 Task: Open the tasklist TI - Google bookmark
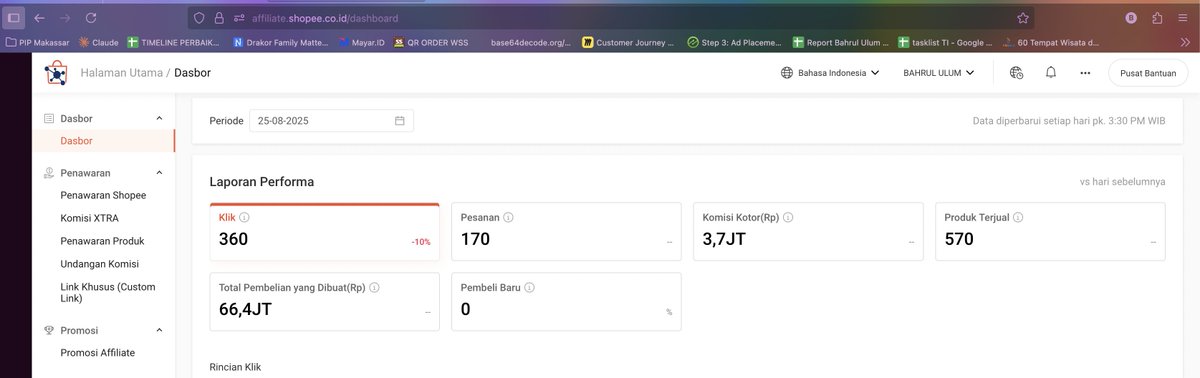click(945, 43)
